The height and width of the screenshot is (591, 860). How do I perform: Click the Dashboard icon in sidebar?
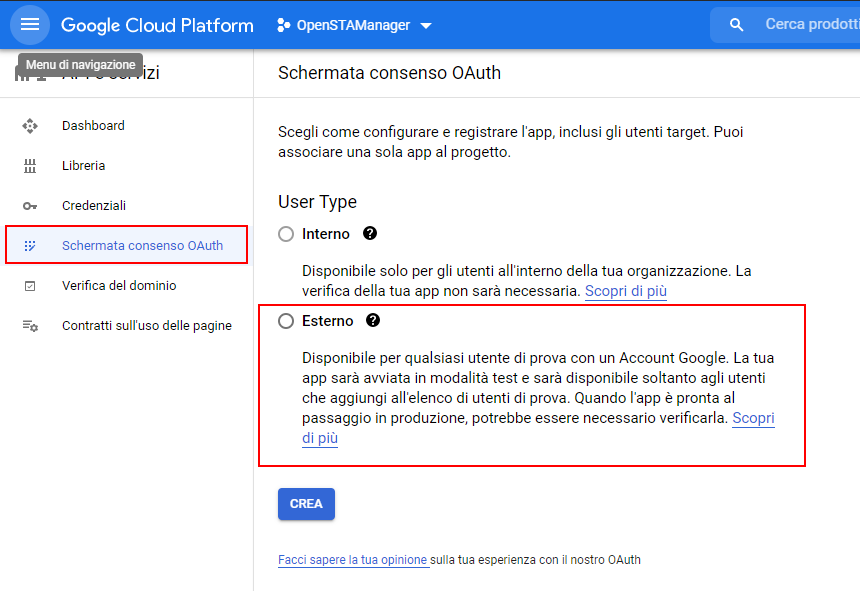(30, 126)
